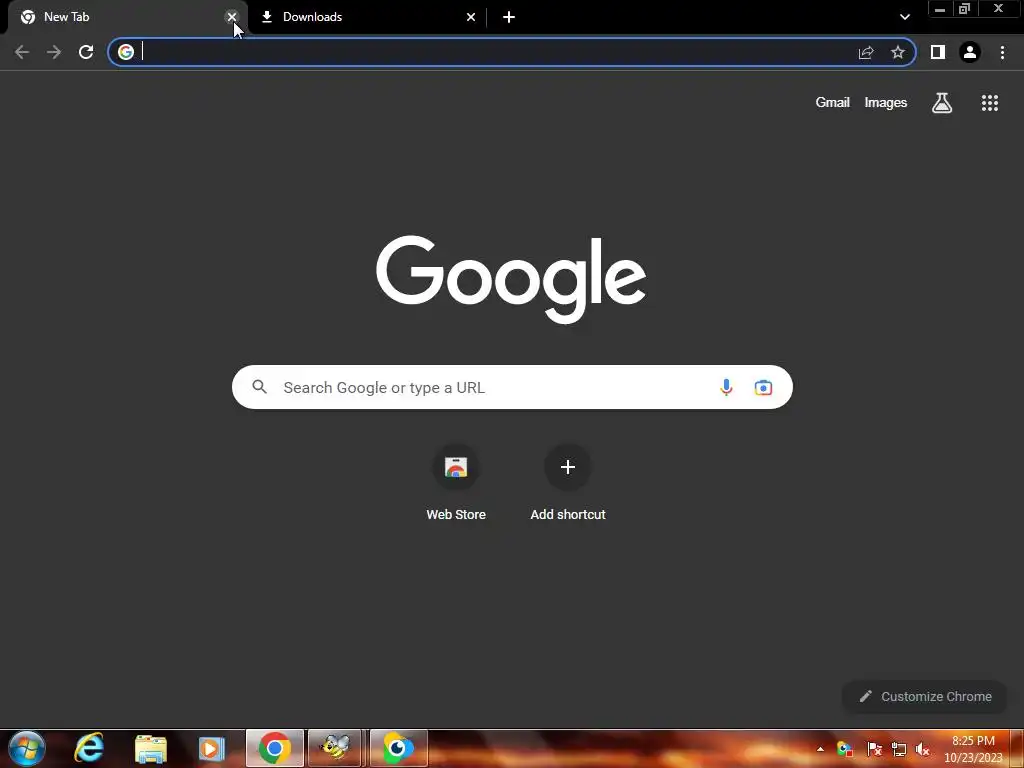
Task: Search by image with camera icon
Action: point(763,387)
